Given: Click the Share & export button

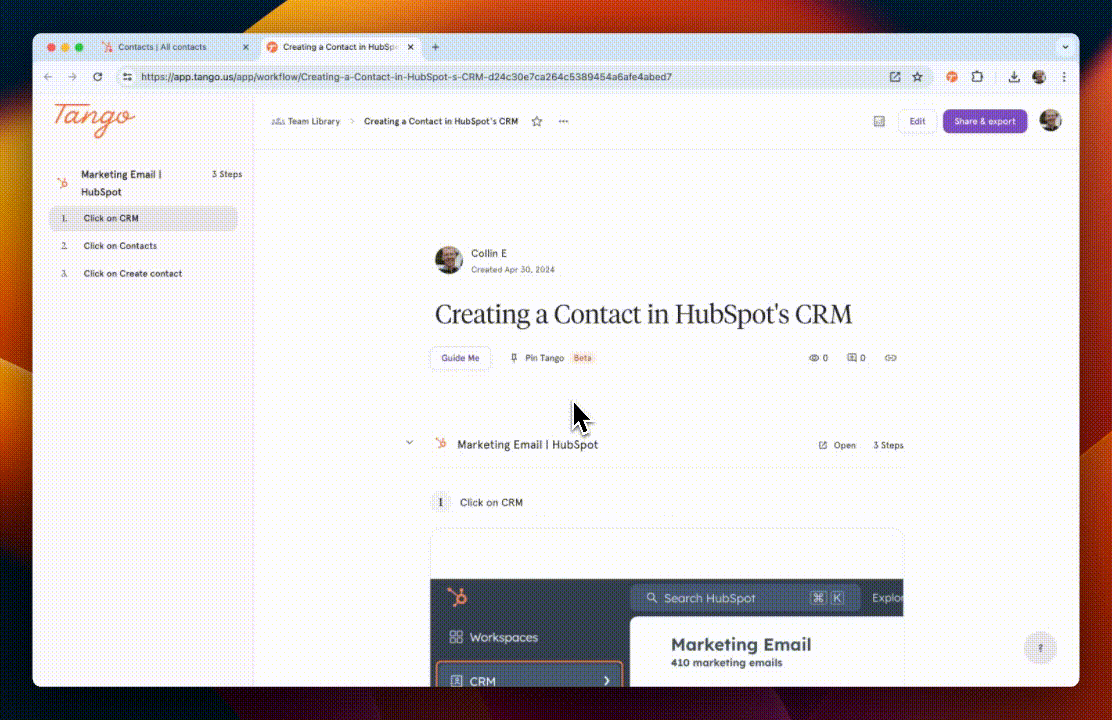Looking at the screenshot, I should coord(984,121).
